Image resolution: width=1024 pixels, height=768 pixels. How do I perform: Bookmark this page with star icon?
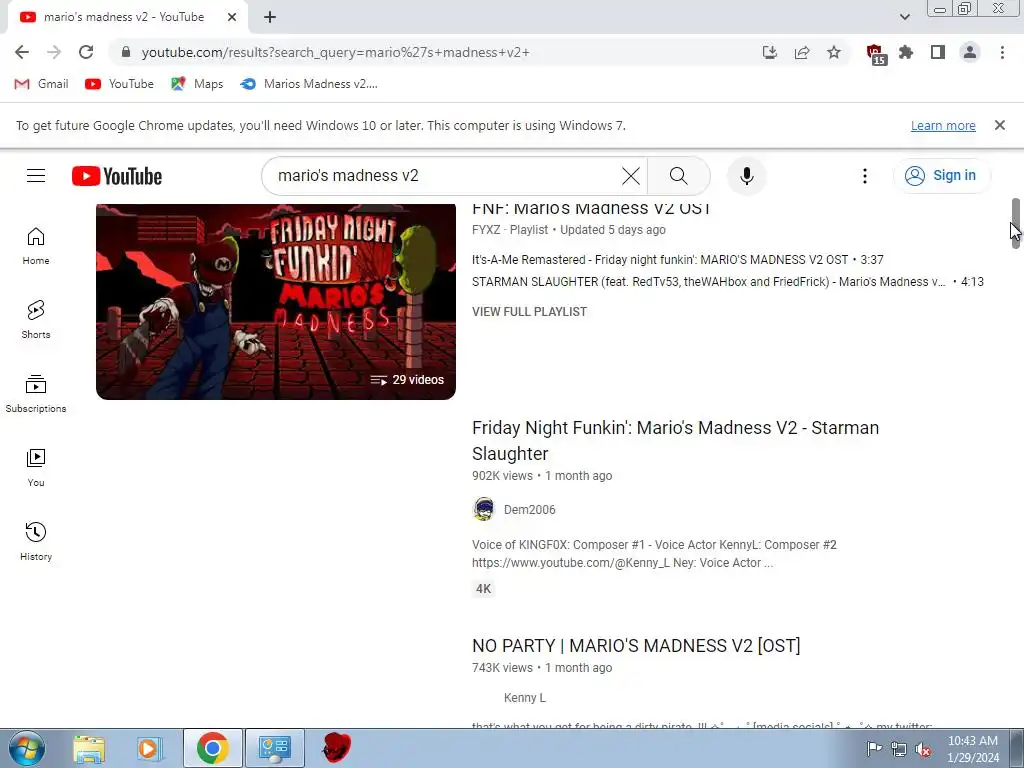coord(834,52)
